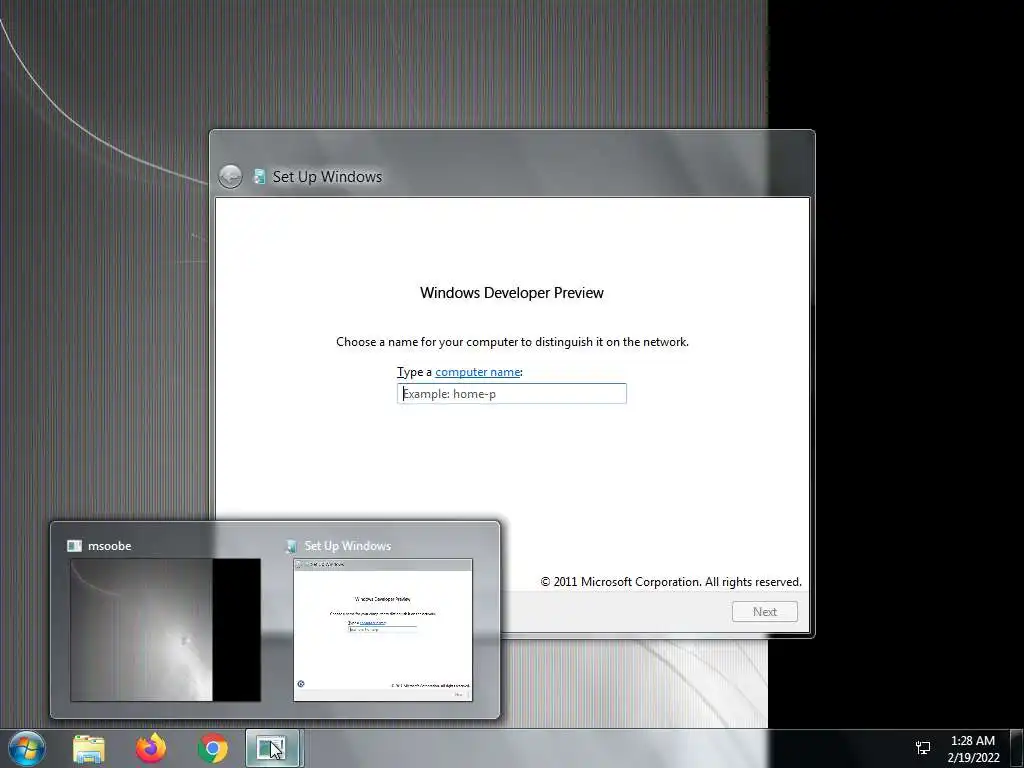Viewport: 1024px width, 768px height.
Task: Select the msoobe window thumbnail preview
Action: pos(165,630)
